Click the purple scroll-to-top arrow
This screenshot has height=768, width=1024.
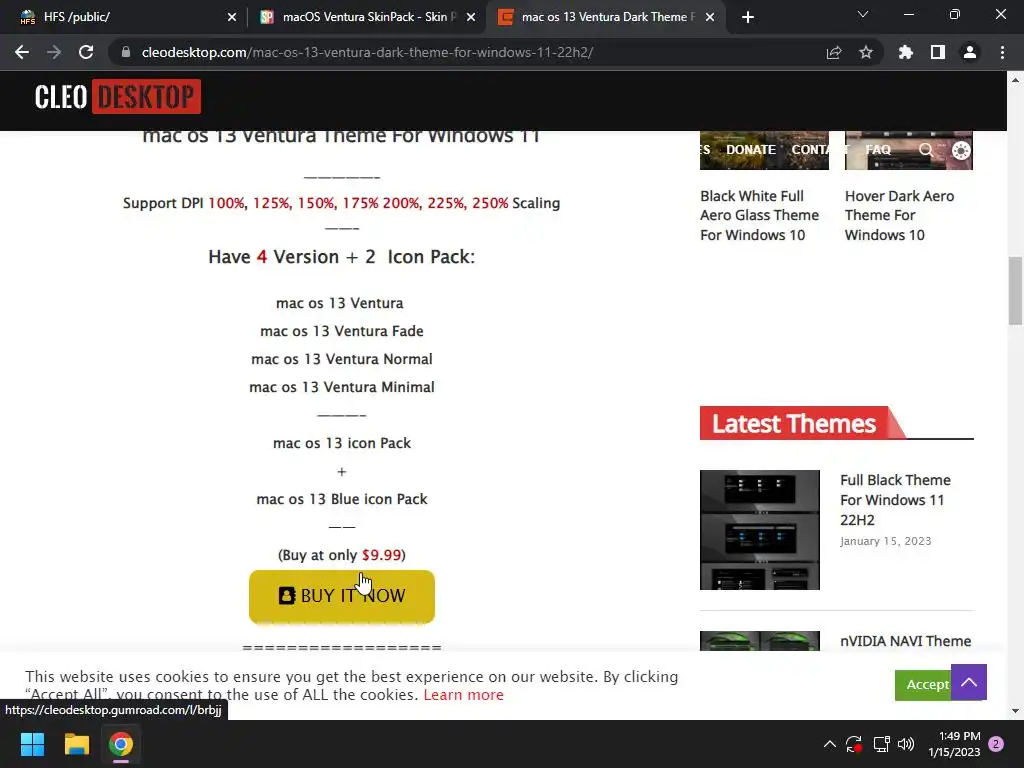[969, 682]
